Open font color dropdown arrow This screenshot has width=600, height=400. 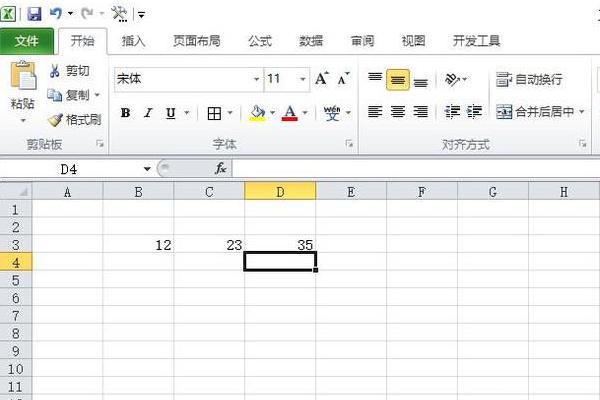click(x=305, y=113)
